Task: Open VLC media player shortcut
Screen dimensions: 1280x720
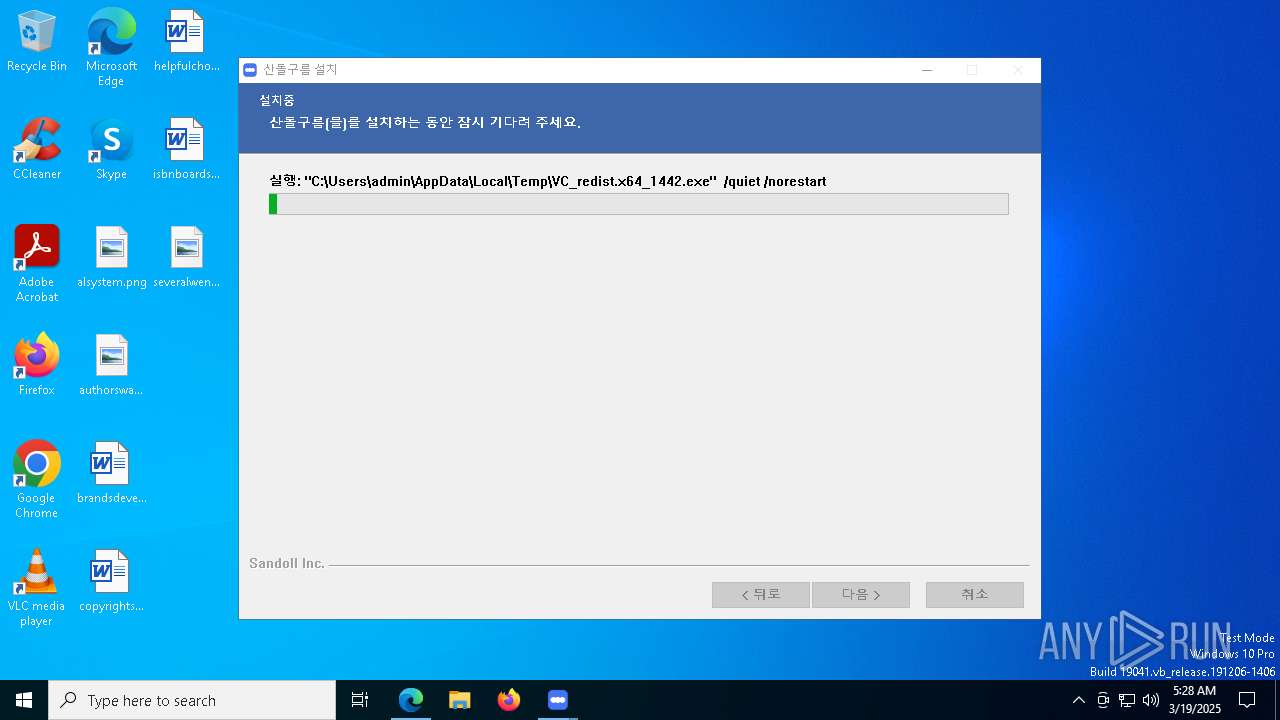Action: (x=37, y=587)
